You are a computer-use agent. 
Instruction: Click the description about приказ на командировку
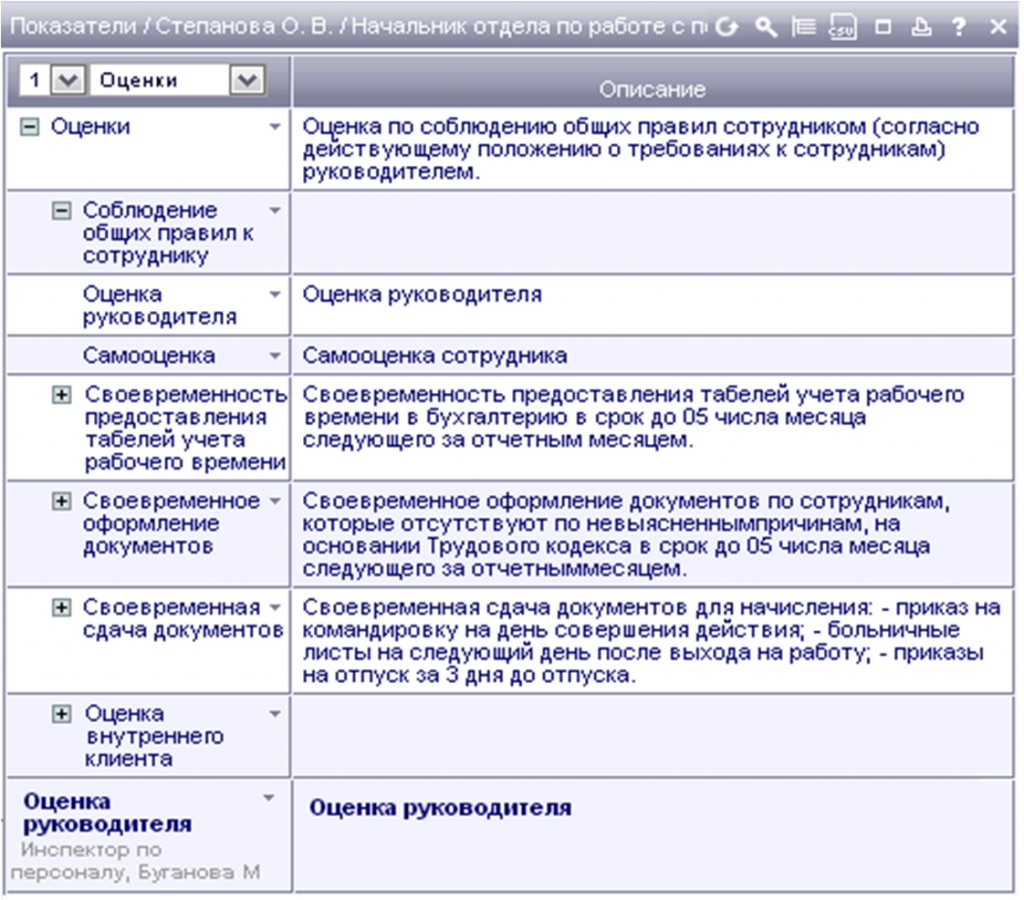coord(651,641)
